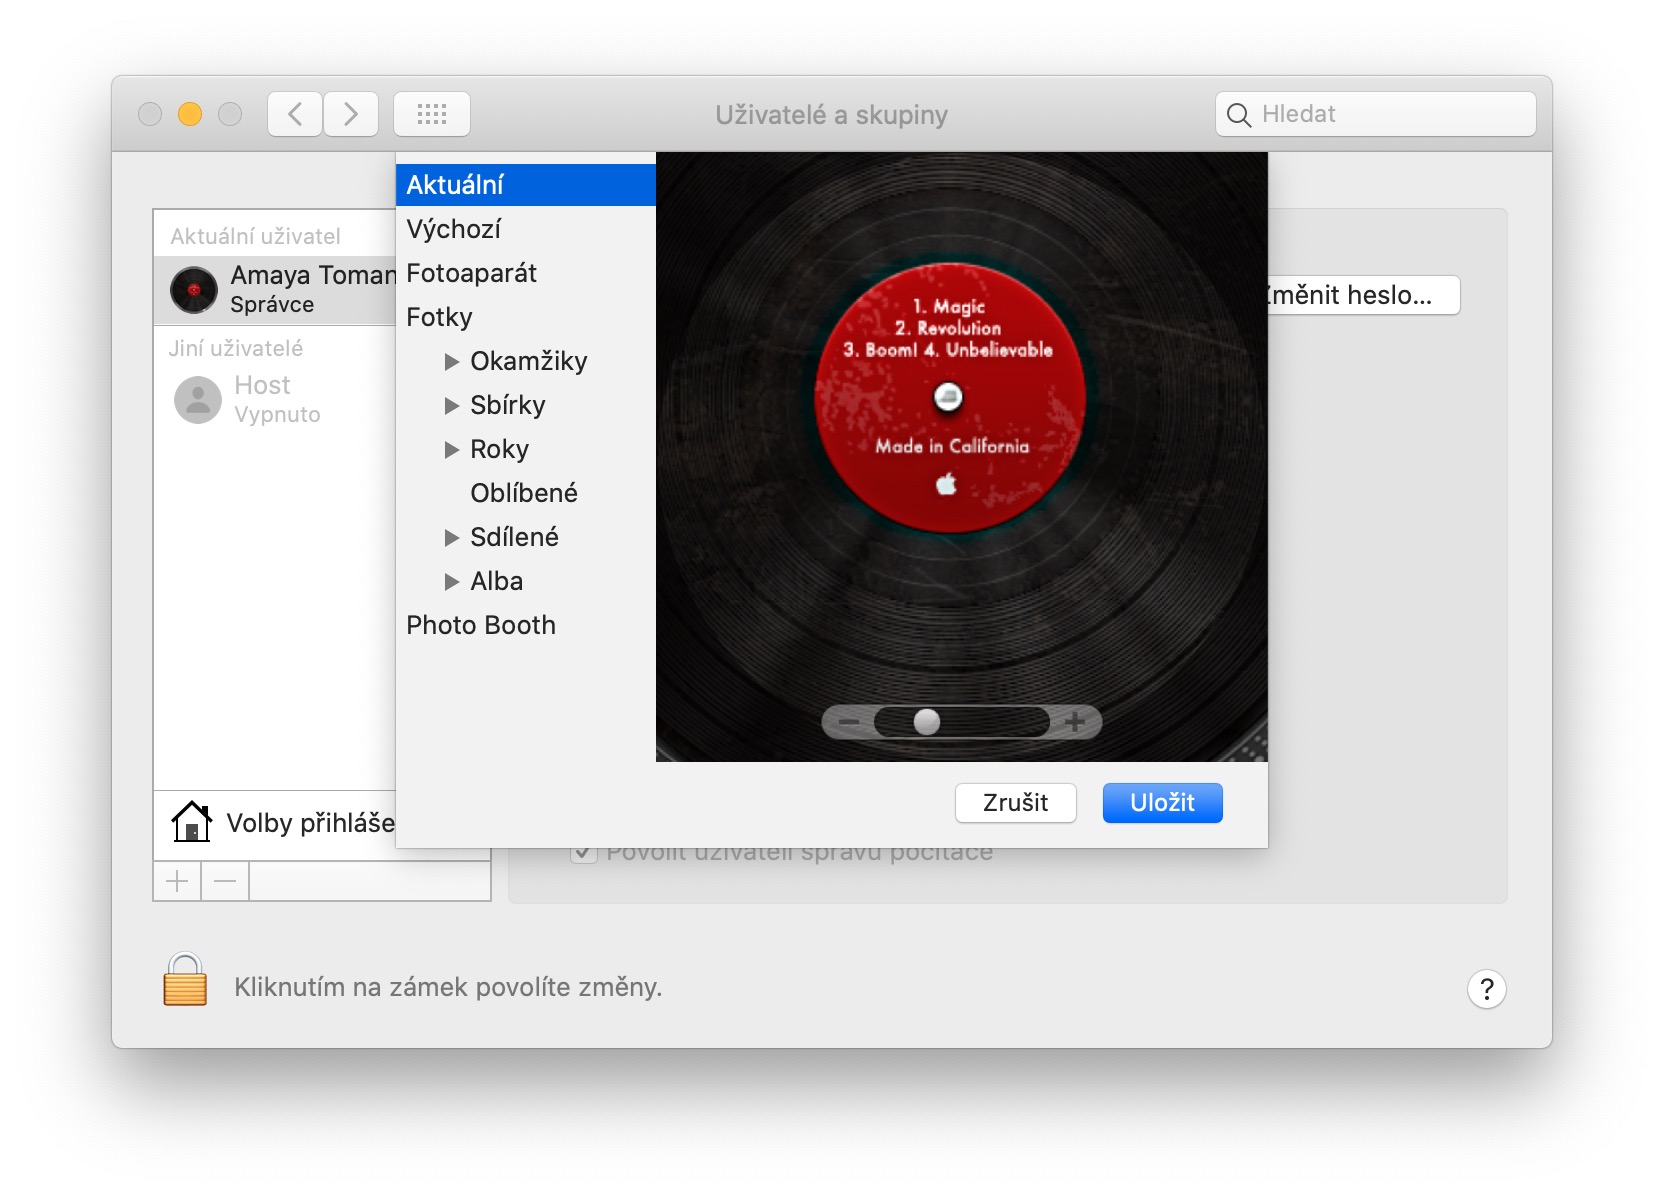Click the house icon for login options
This screenshot has width=1664, height=1196.
[x=191, y=822]
